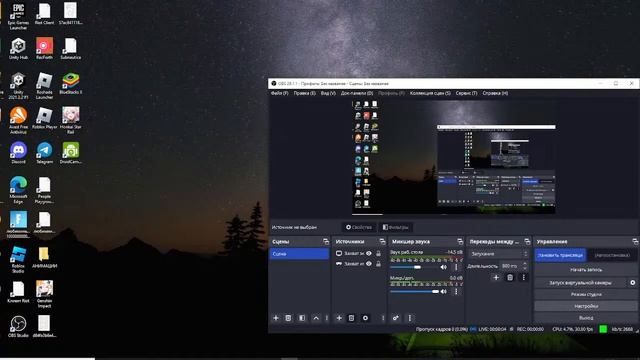Open Настройки settings button
The height and width of the screenshot is (360, 640).
coord(586,306)
